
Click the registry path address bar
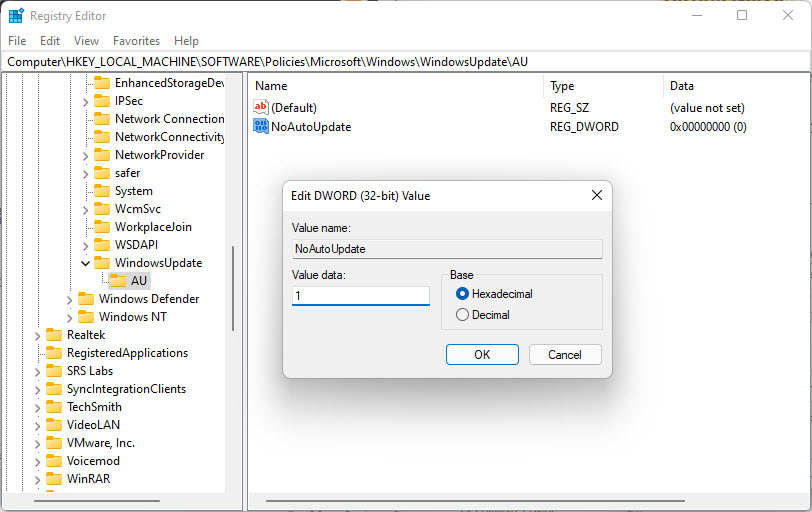click(406, 62)
